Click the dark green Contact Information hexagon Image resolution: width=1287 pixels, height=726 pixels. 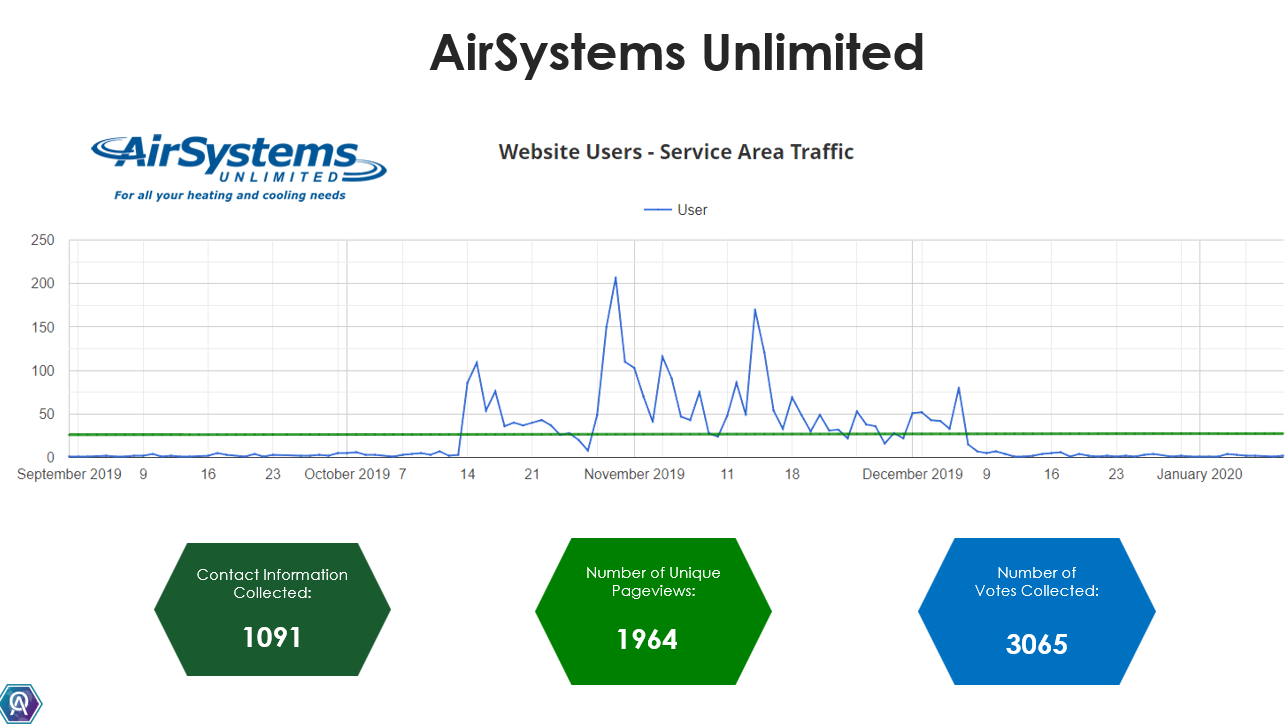click(272, 610)
